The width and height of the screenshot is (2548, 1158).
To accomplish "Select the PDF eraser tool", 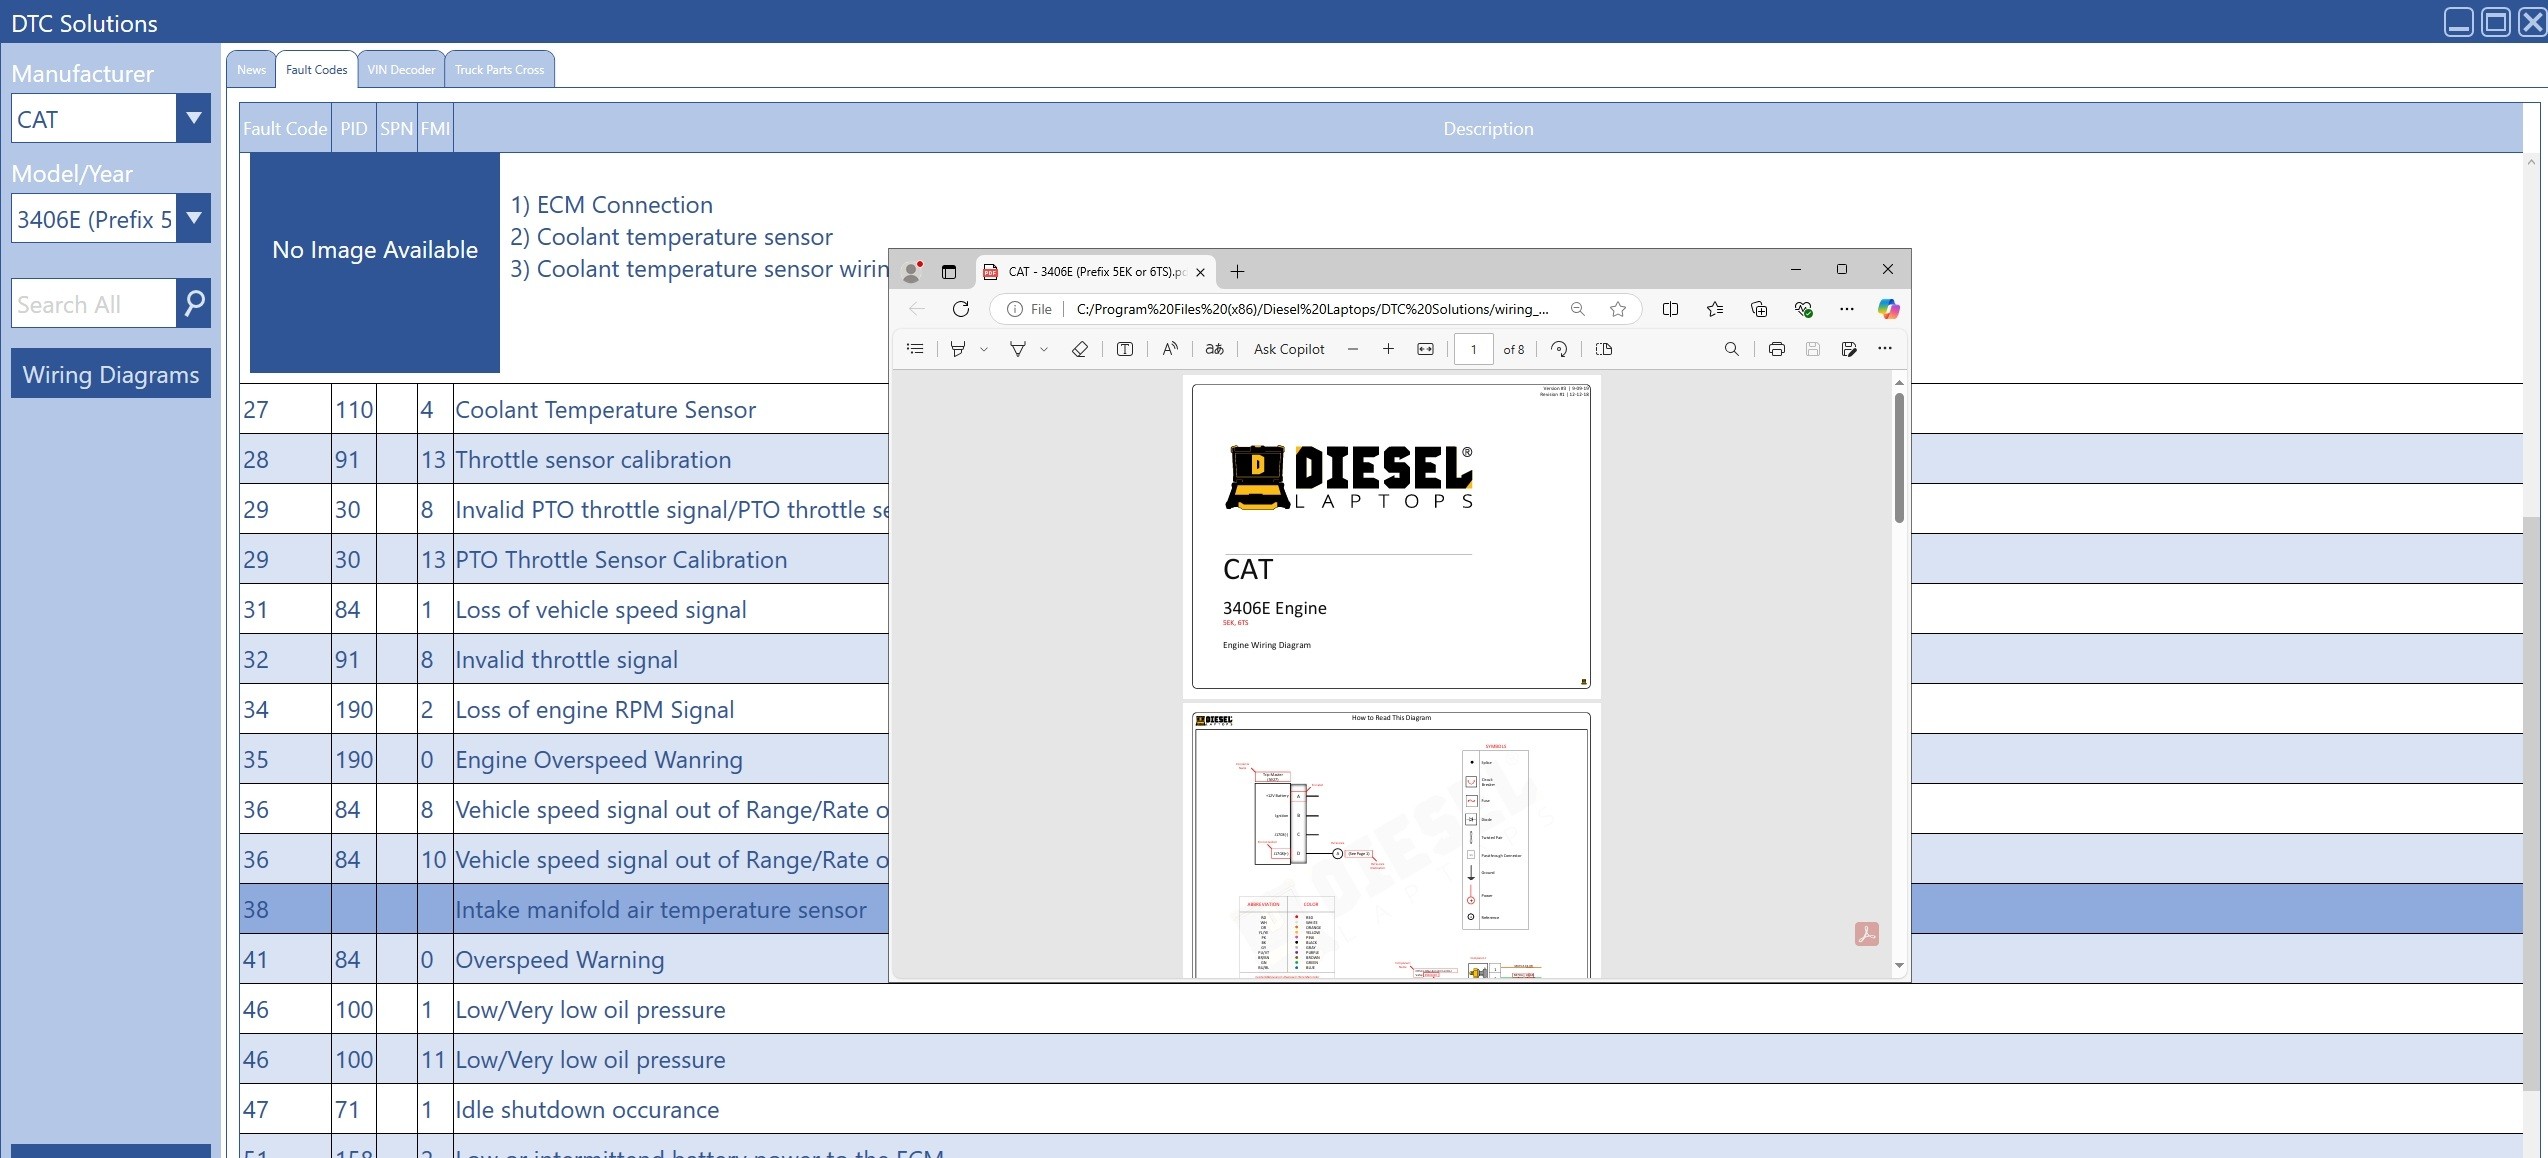I will click(1079, 349).
